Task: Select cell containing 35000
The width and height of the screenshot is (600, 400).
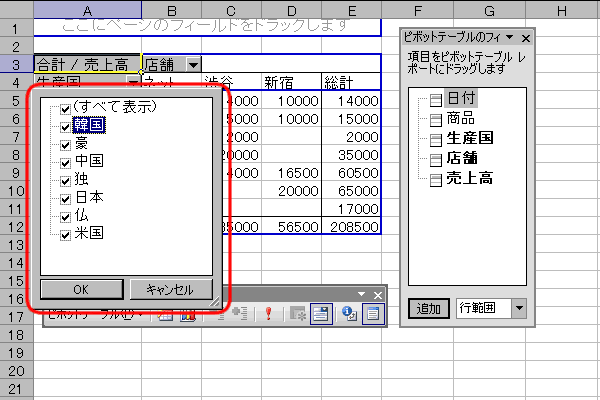Action: [x=351, y=155]
